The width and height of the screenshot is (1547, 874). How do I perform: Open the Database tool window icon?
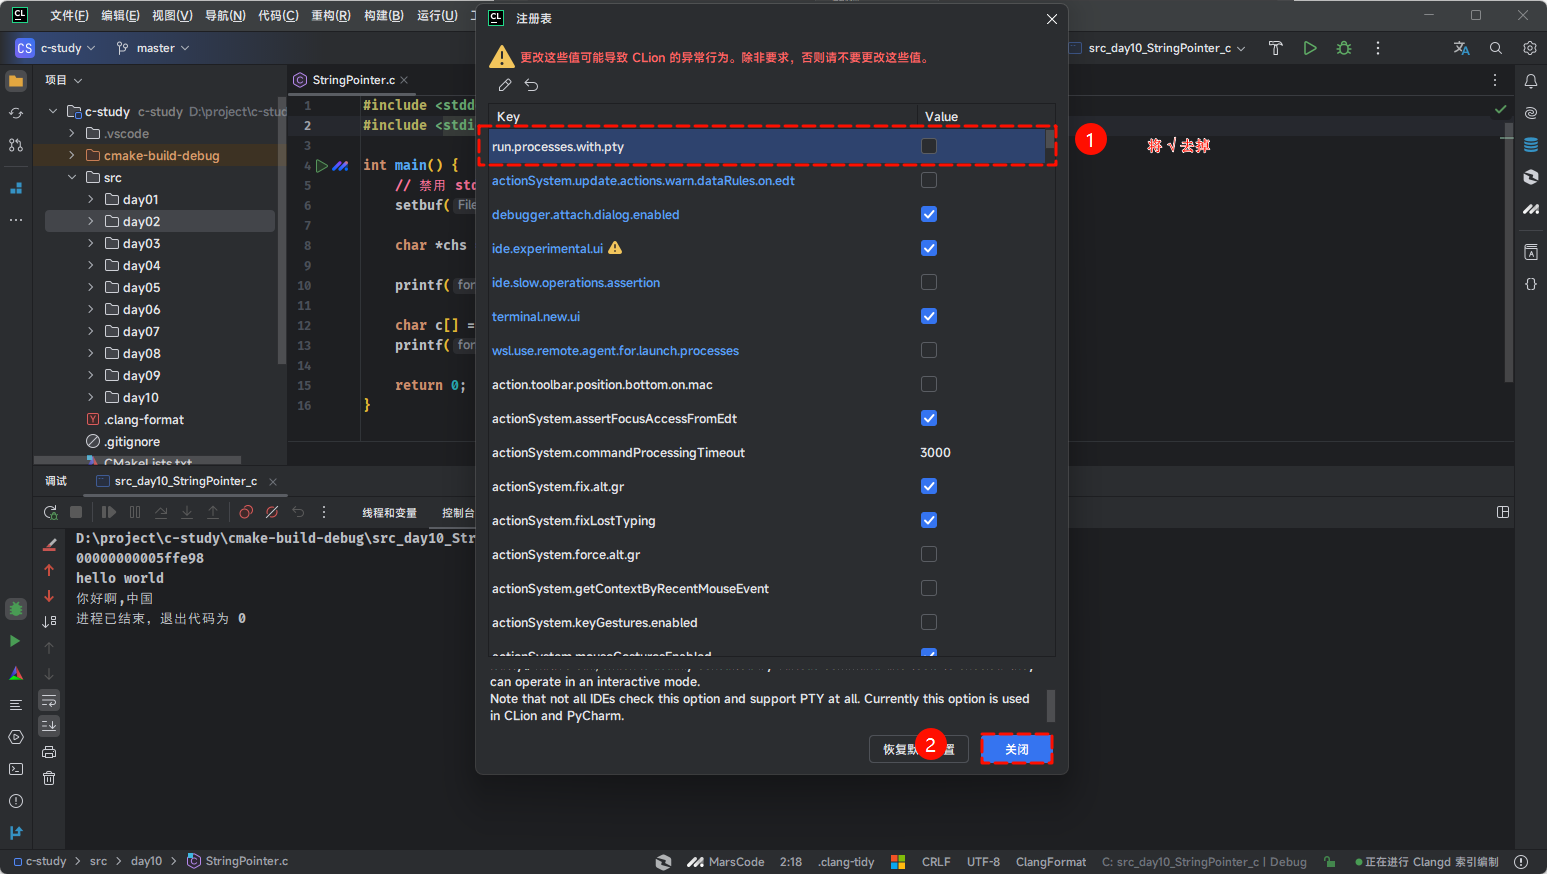pyautogui.click(x=1530, y=145)
